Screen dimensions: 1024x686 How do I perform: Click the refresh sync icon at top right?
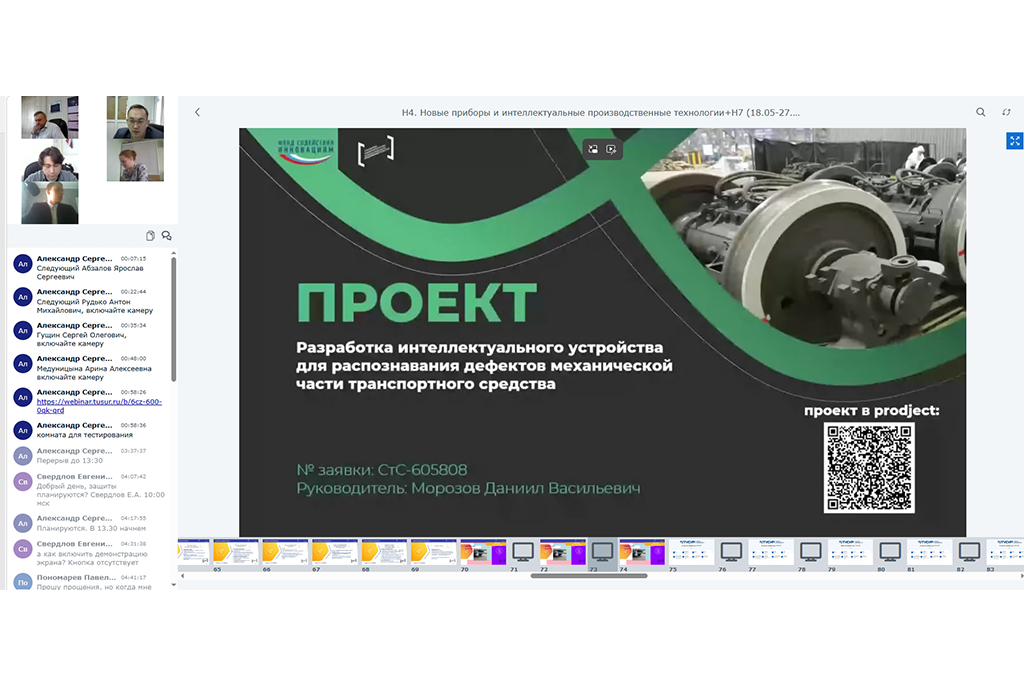(x=1006, y=112)
